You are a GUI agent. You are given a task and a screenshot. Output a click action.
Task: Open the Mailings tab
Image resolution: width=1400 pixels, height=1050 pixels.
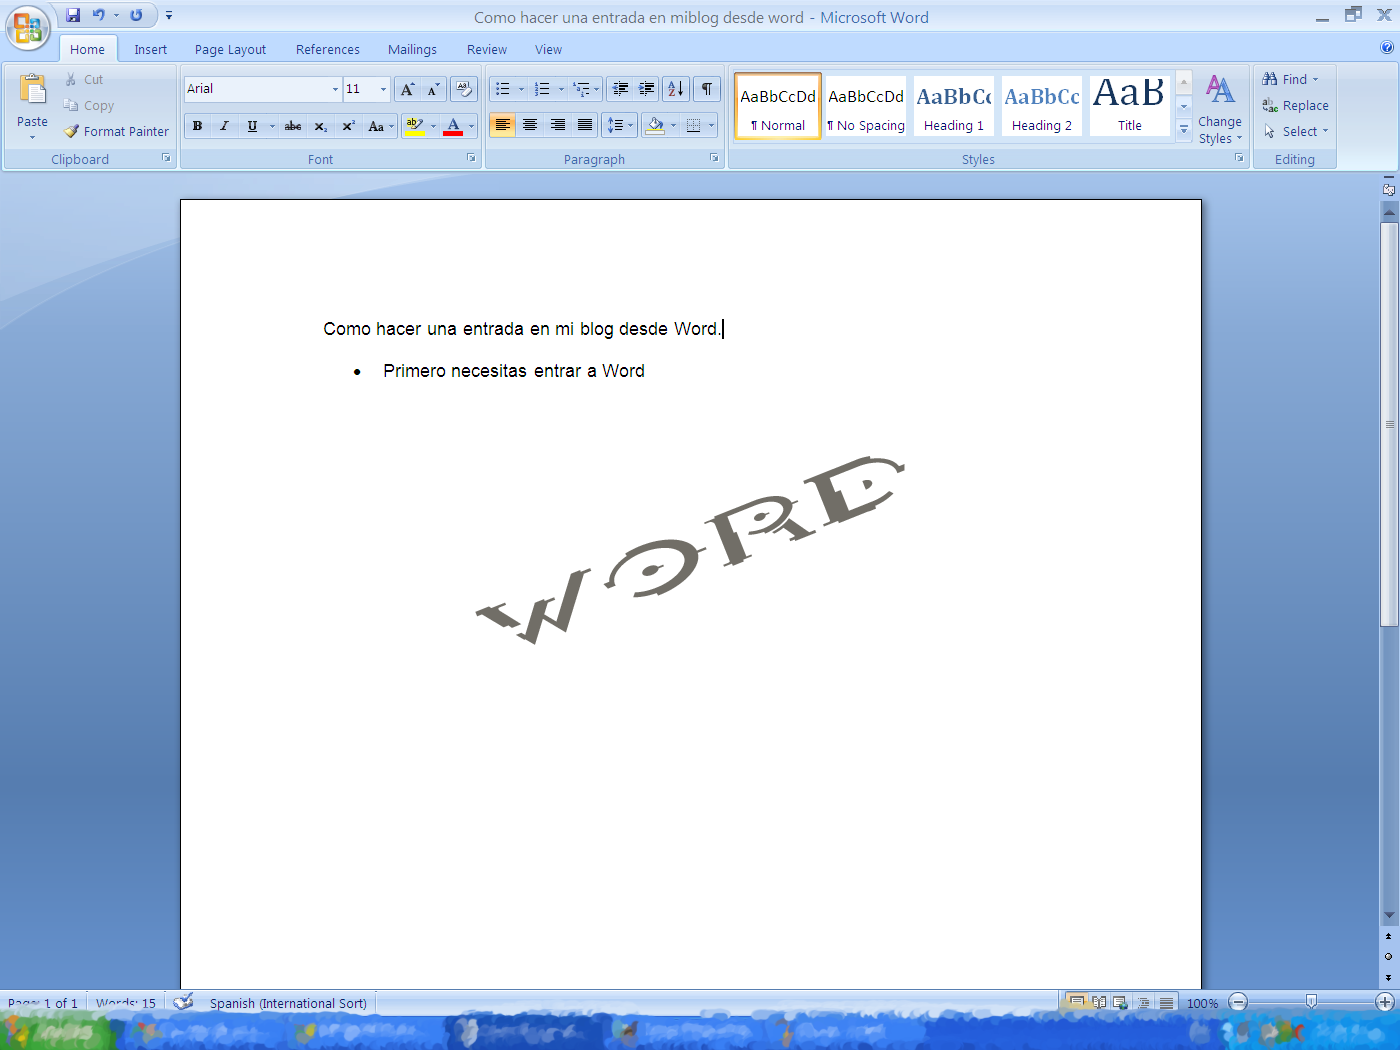(x=412, y=49)
